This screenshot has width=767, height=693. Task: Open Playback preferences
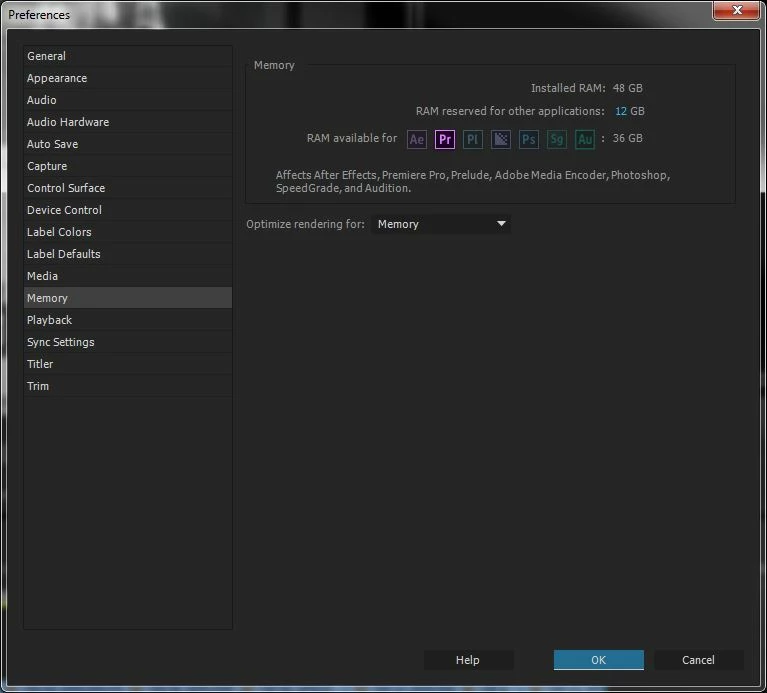point(128,320)
